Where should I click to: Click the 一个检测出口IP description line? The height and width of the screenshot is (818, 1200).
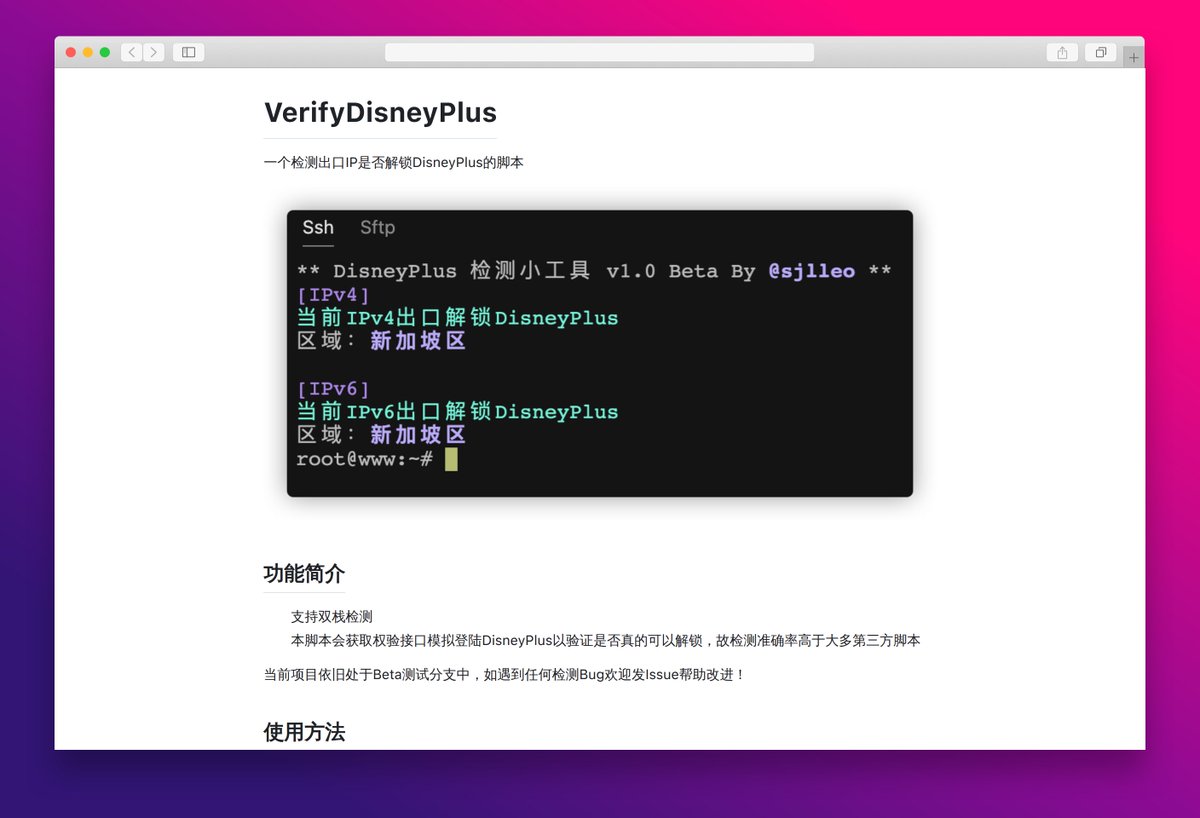point(394,162)
